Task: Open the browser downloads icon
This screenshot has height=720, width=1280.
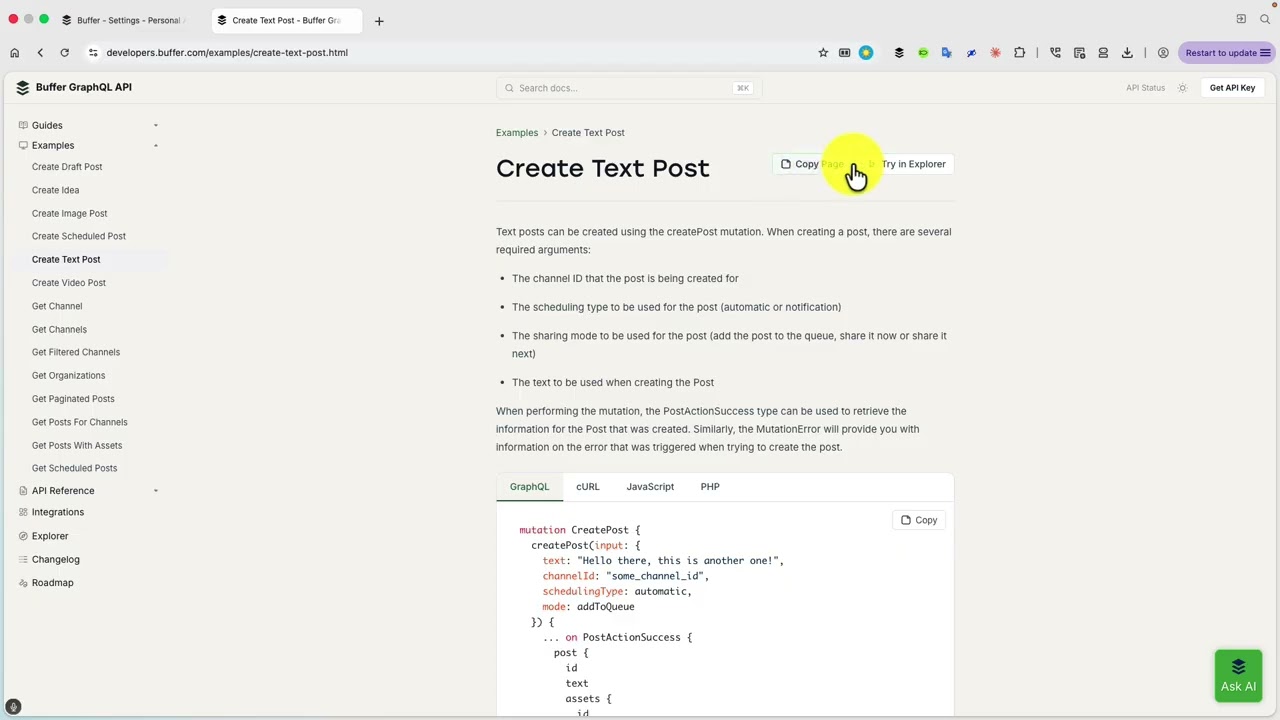Action: tap(1127, 53)
